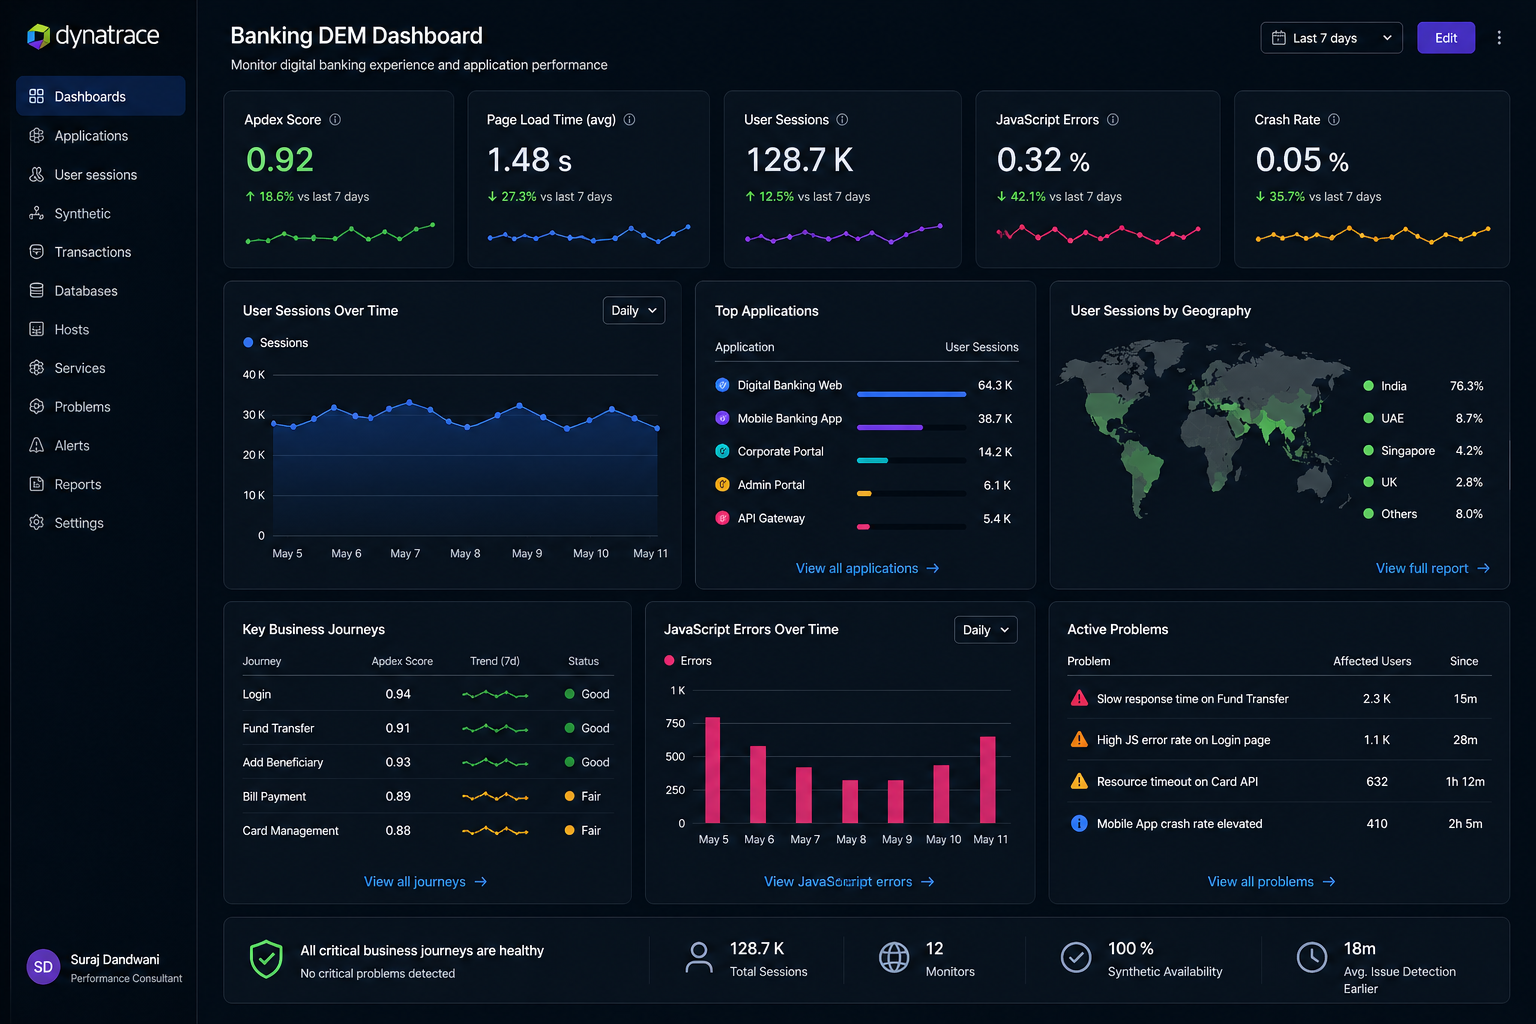Click info icon beside Crash Rate
Viewport: 1536px width, 1024px height.
(x=1334, y=119)
